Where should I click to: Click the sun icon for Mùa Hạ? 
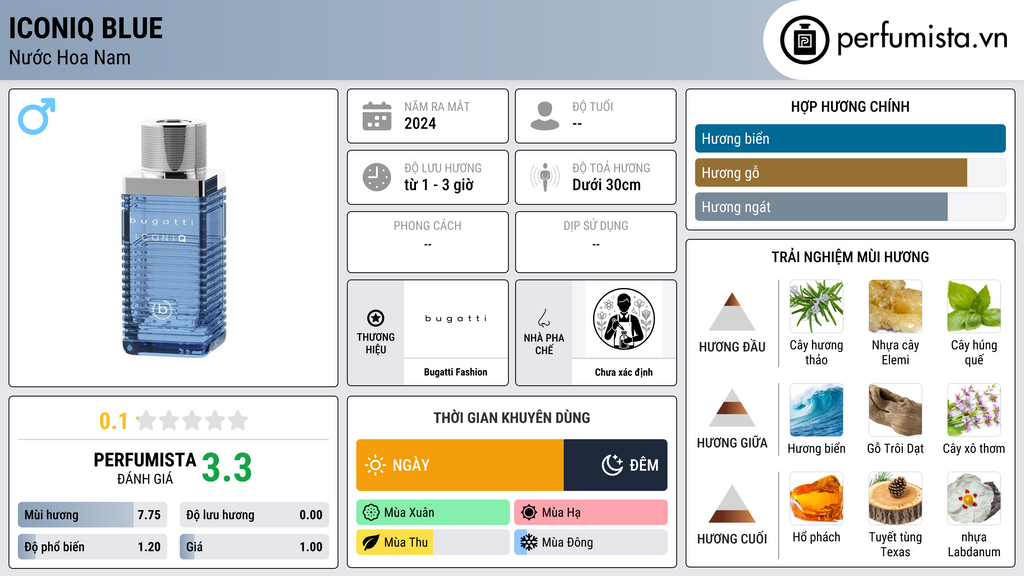pos(529,513)
